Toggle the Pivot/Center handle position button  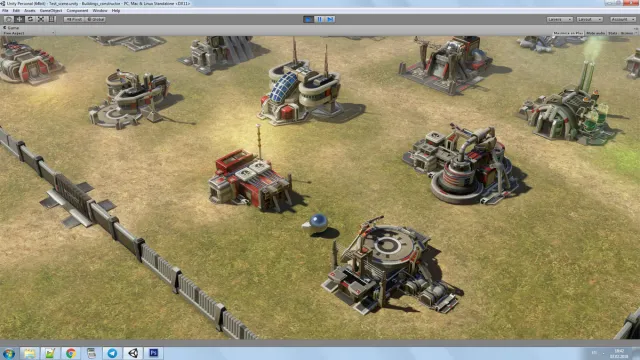(x=74, y=19)
